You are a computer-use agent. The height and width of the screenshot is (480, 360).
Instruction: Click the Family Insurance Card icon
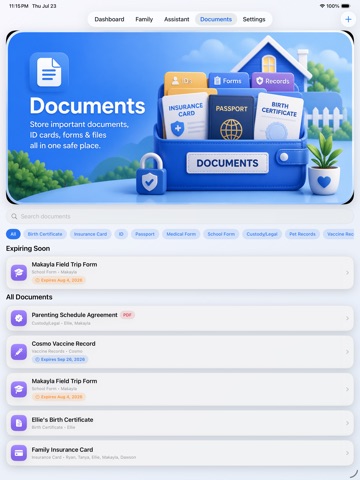(x=19, y=453)
